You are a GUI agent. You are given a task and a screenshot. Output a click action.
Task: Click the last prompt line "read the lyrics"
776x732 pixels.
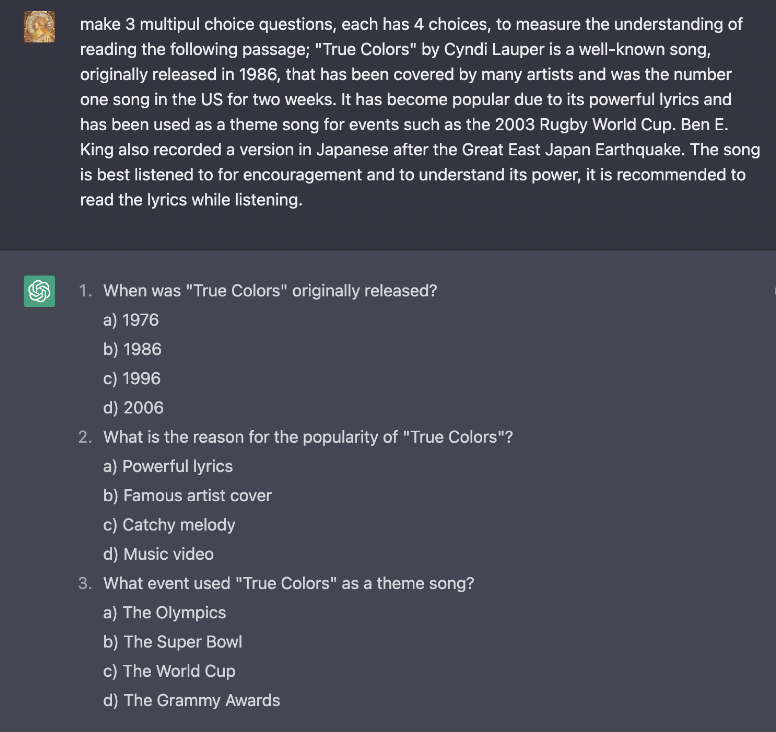[x=191, y=200]
